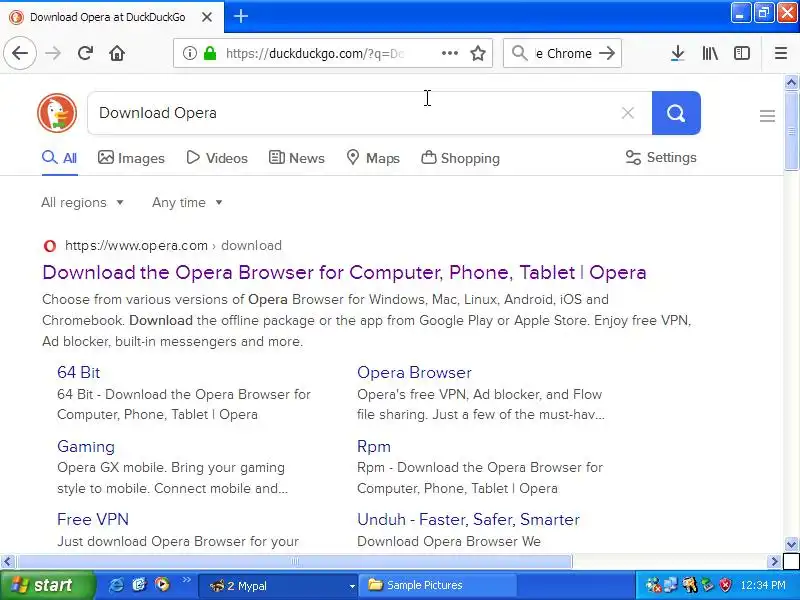Switch to the All results tab
The width and height of the screenshot is (800, 600).
click(x=60, y=158)
